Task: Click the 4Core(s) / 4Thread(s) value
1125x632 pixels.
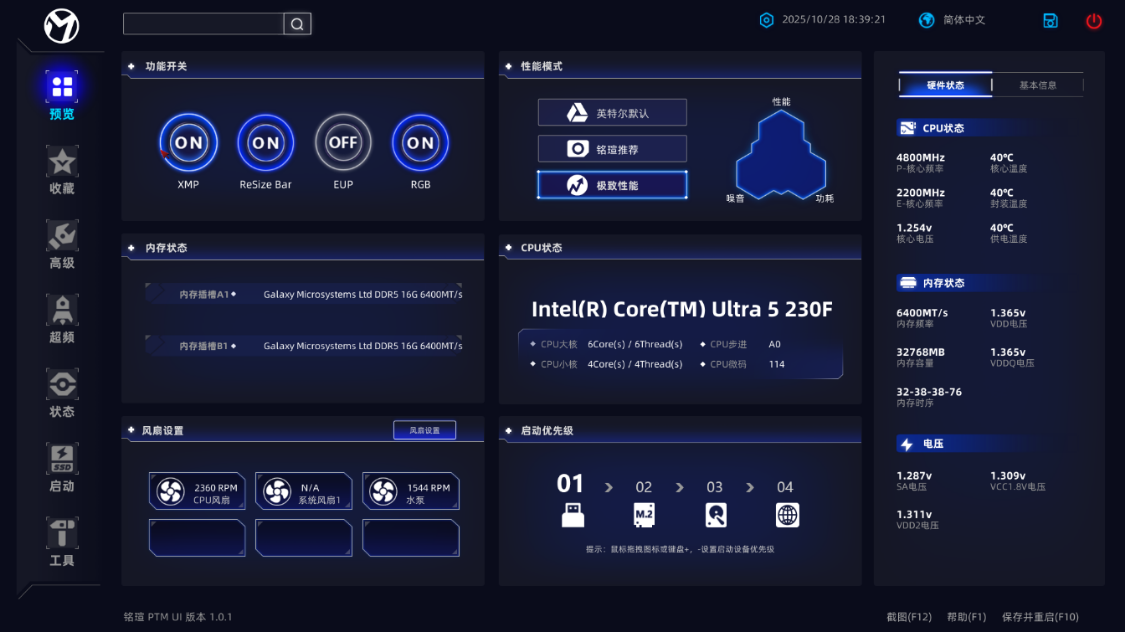Action: click(x=635, y=364)
